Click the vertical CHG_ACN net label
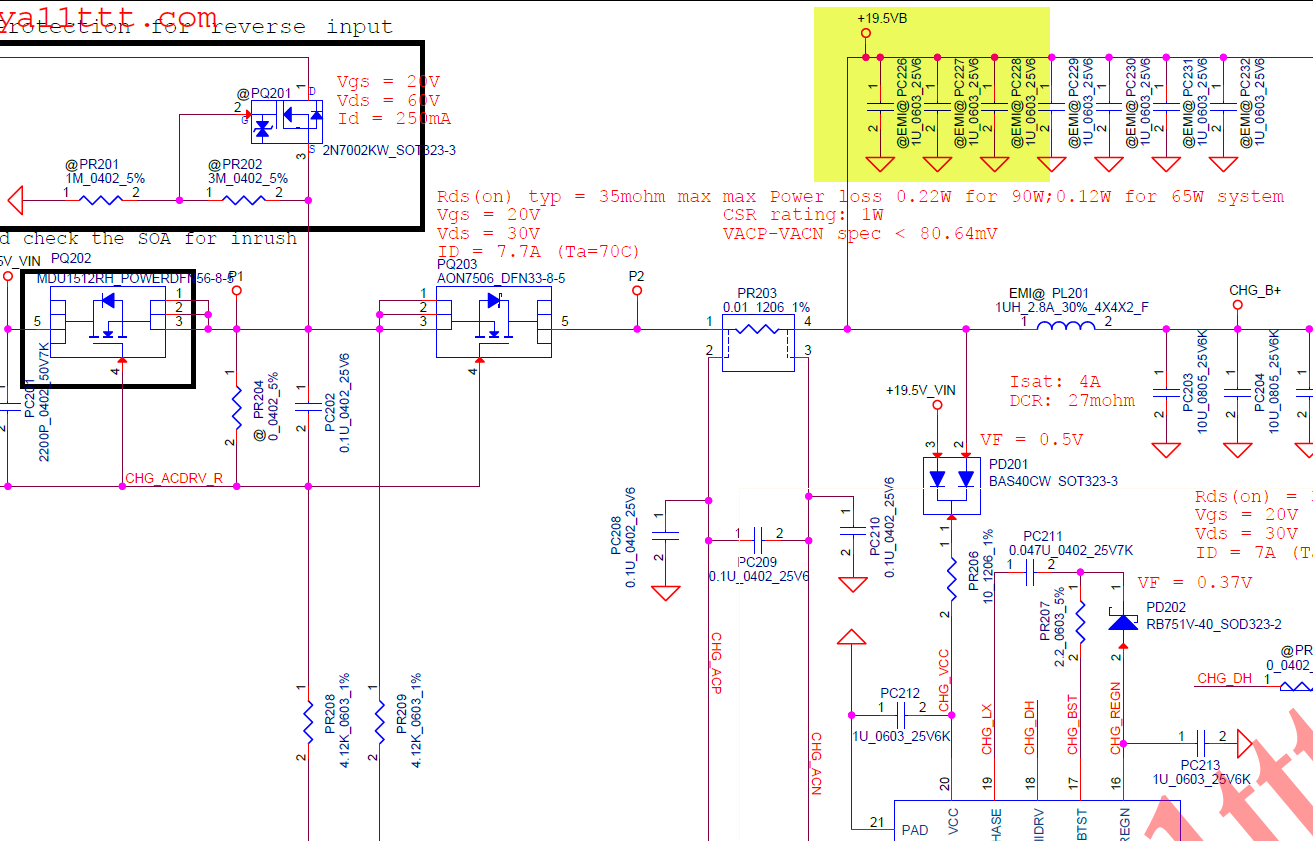1313x841 pixels. [815, 764]
